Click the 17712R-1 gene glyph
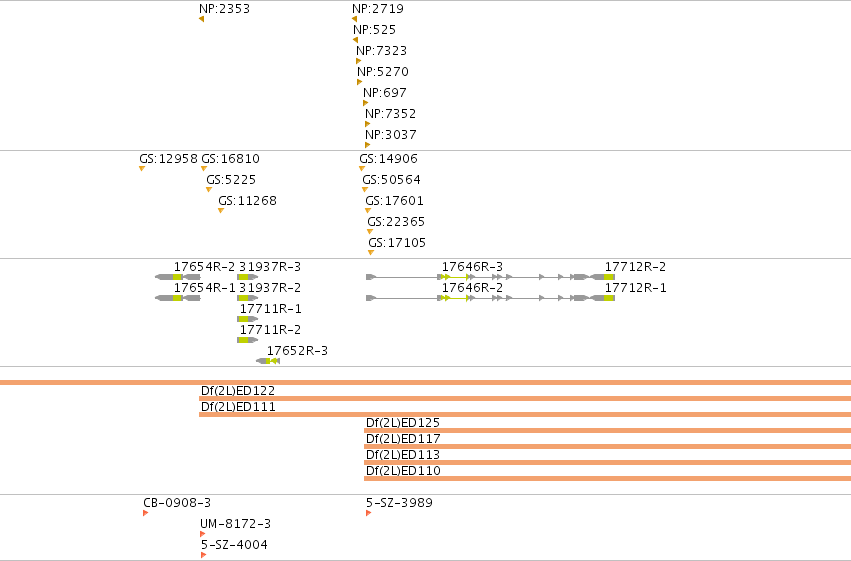The image size is (851, 561). tap(602, 298)
